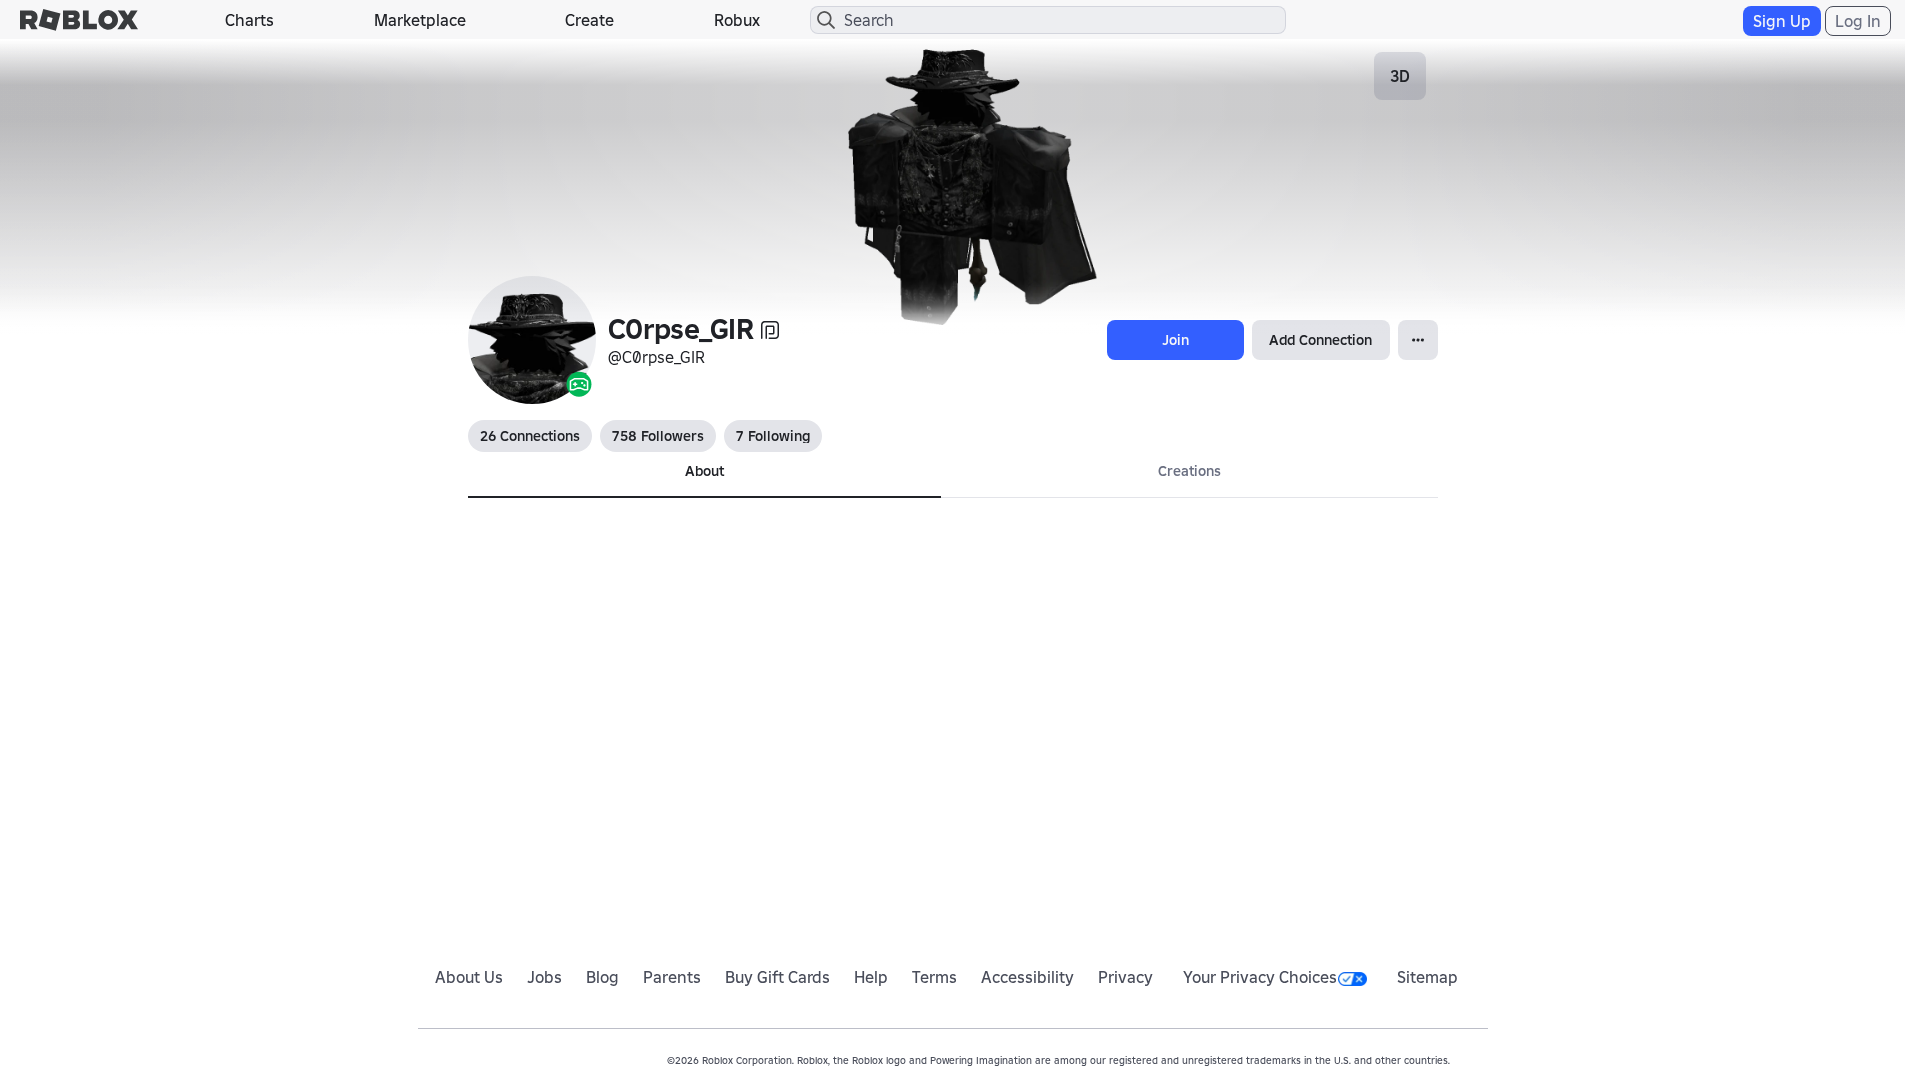
Task: Open the Marketplace menu
Action: (420, 20)
